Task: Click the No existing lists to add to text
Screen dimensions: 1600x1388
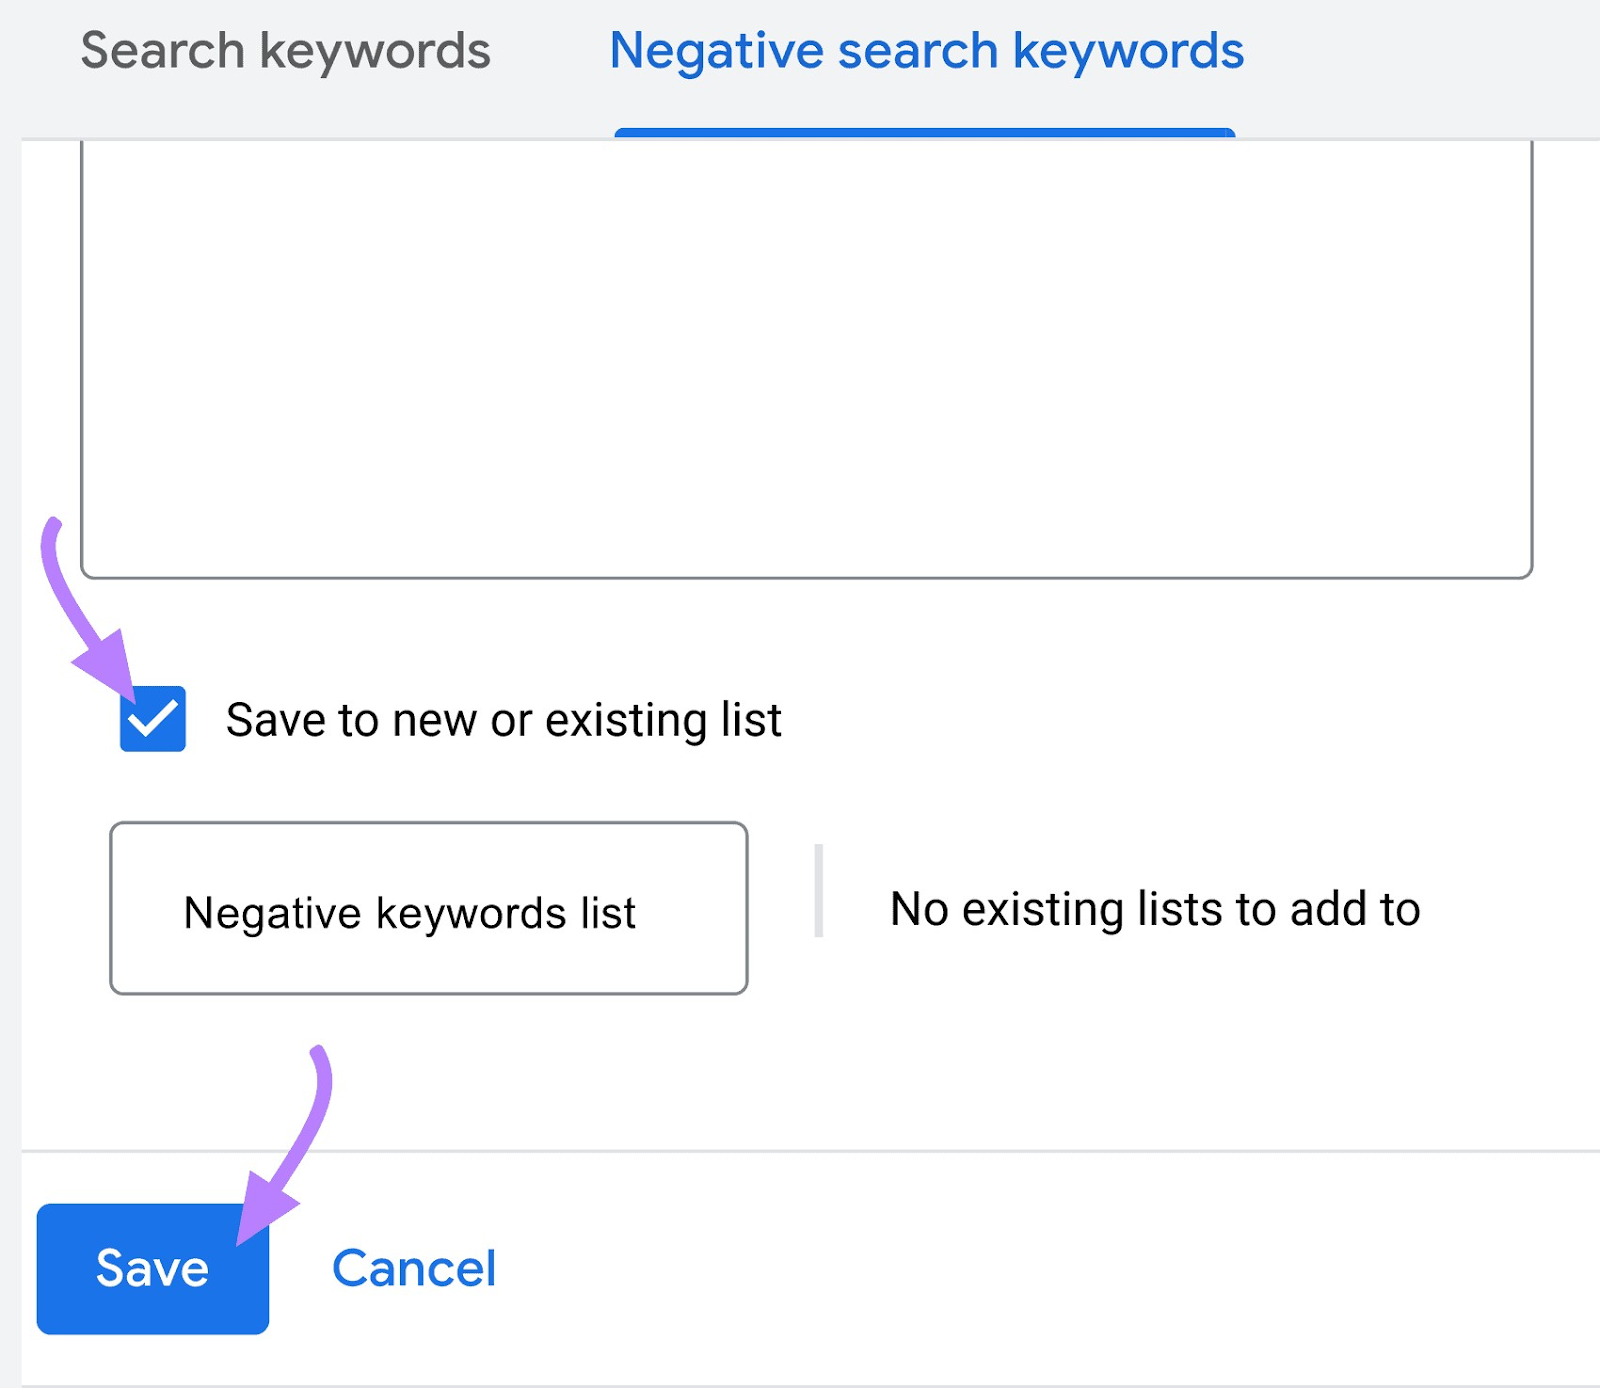Action: [x=1154, y=908]
